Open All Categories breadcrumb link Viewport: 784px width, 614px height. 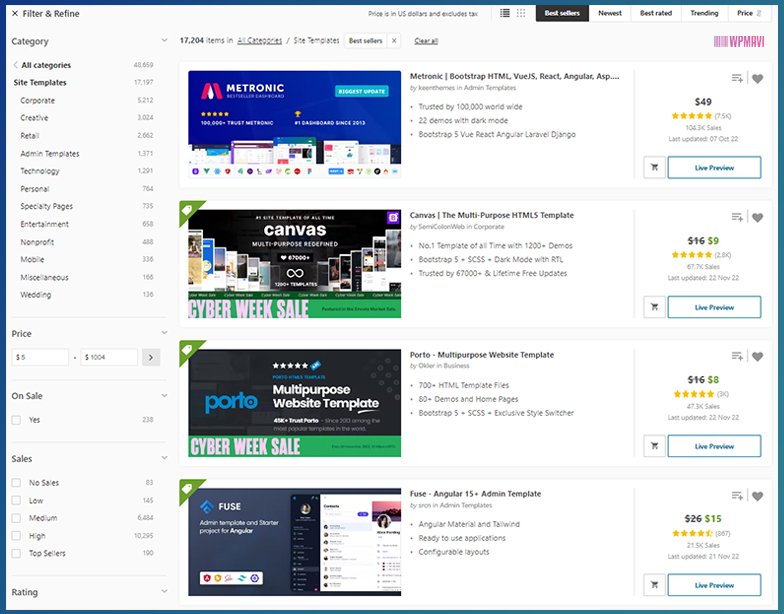260,40
